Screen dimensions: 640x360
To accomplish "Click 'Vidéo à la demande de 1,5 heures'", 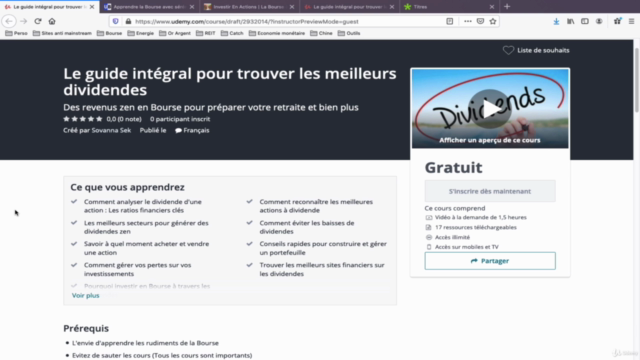I will (x=481, y=218).
